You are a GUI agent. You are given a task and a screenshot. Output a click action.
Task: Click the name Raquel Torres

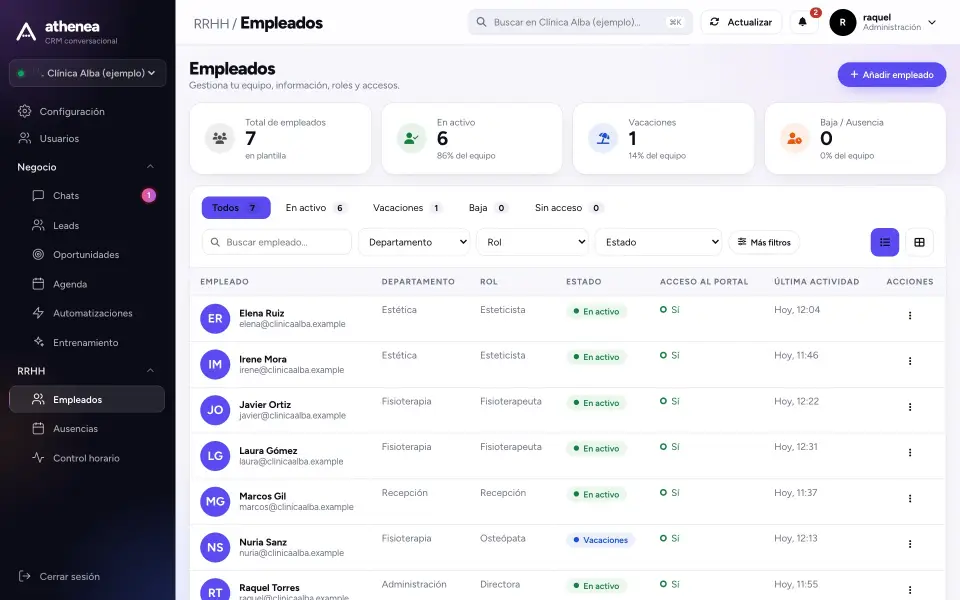[269, 588]
